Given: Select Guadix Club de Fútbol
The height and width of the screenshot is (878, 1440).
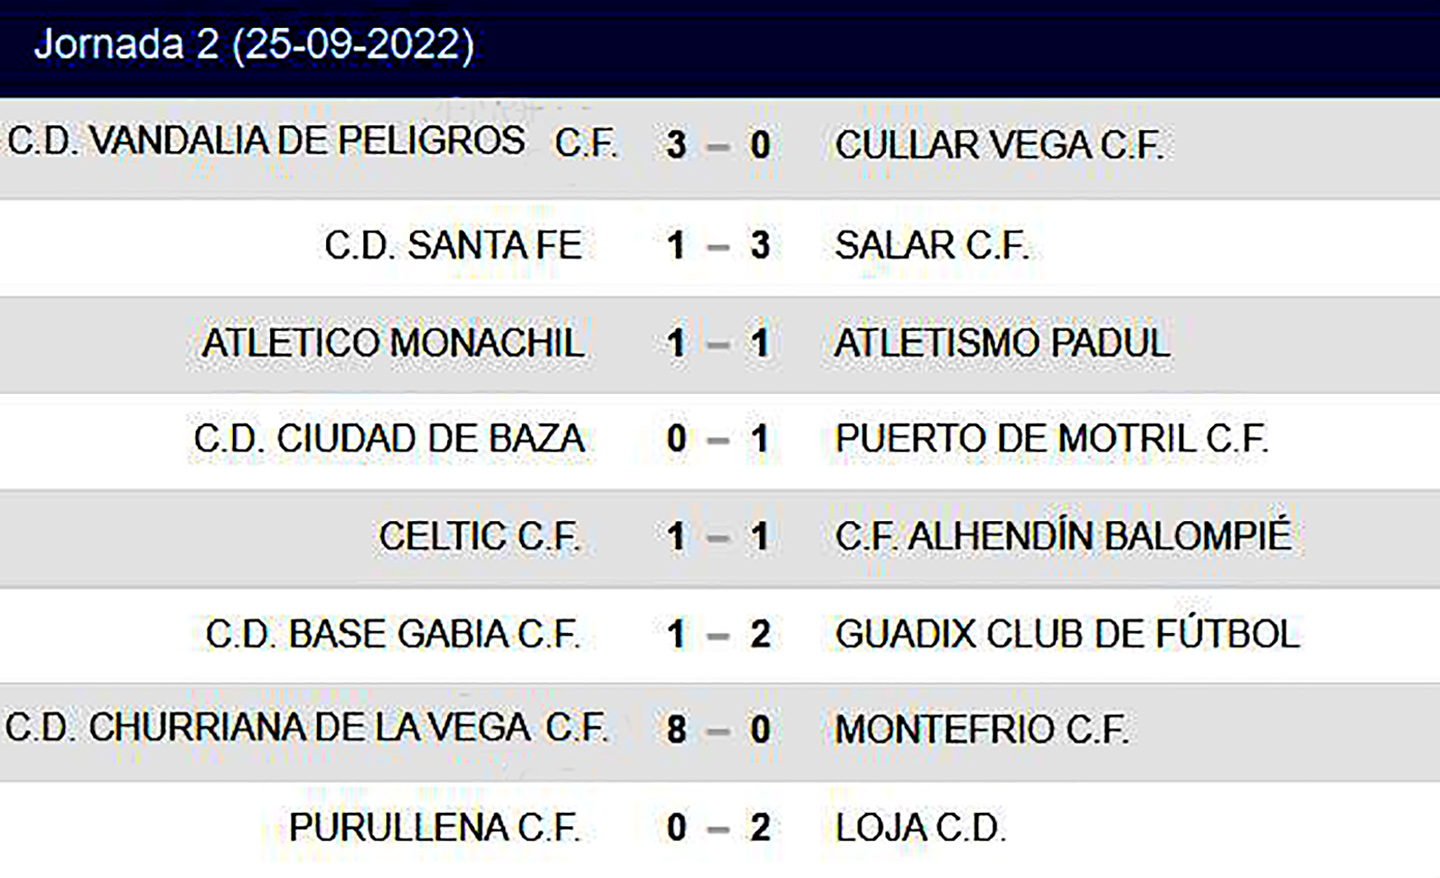Looking at the screenshot, I should coord(1067,635).
